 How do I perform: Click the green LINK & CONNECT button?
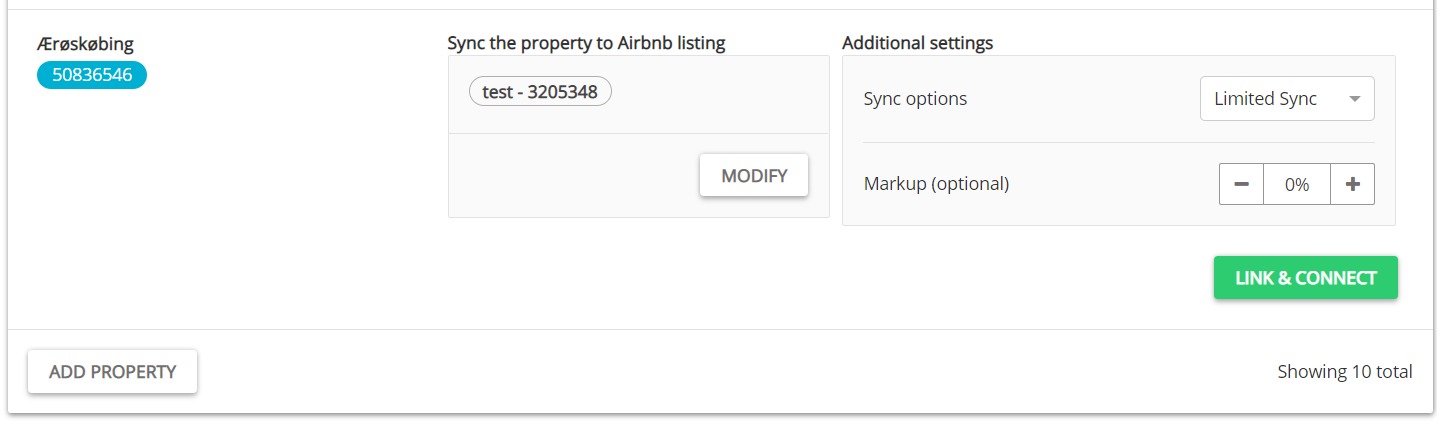pyautogui.click(x=1305, y=278)
